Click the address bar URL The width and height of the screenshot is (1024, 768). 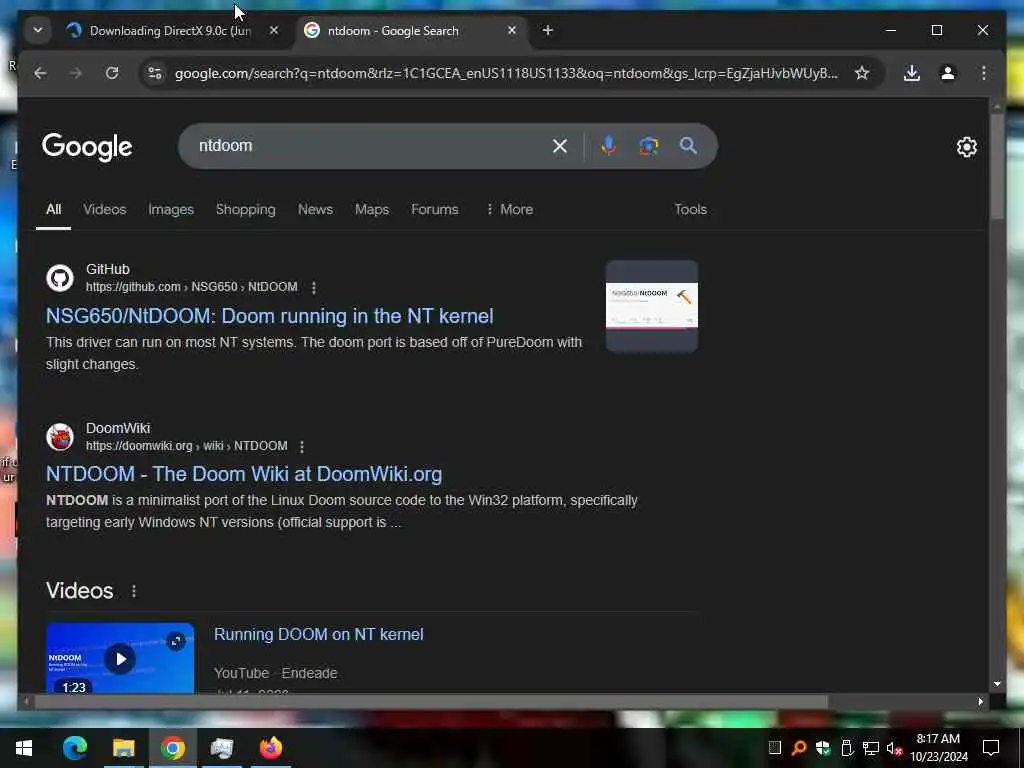(x=506, y=73)
